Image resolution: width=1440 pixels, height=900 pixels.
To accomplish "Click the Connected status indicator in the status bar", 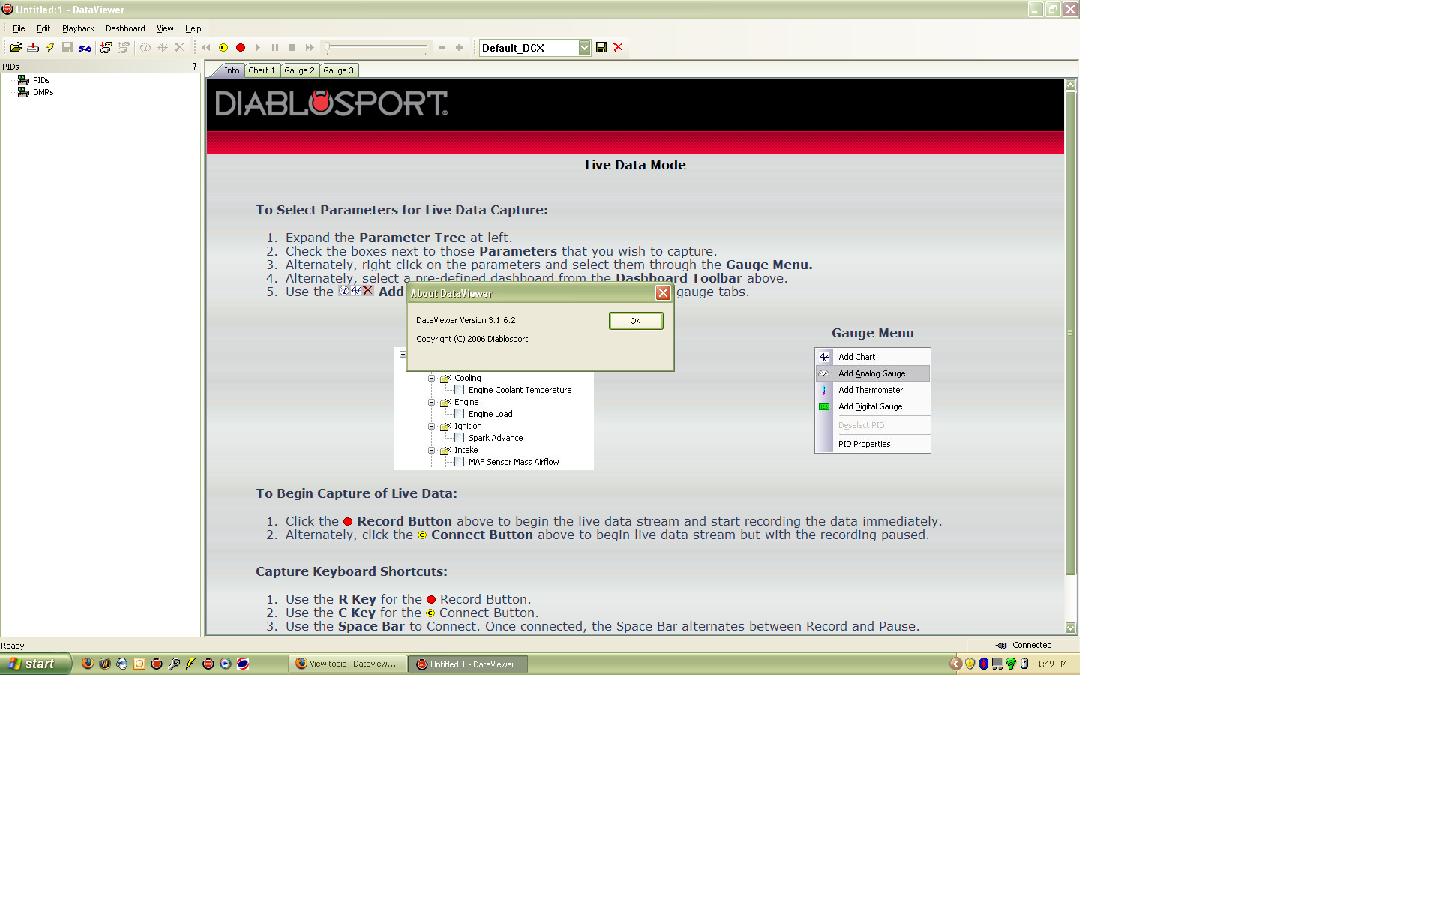I will pos(1024,645).
